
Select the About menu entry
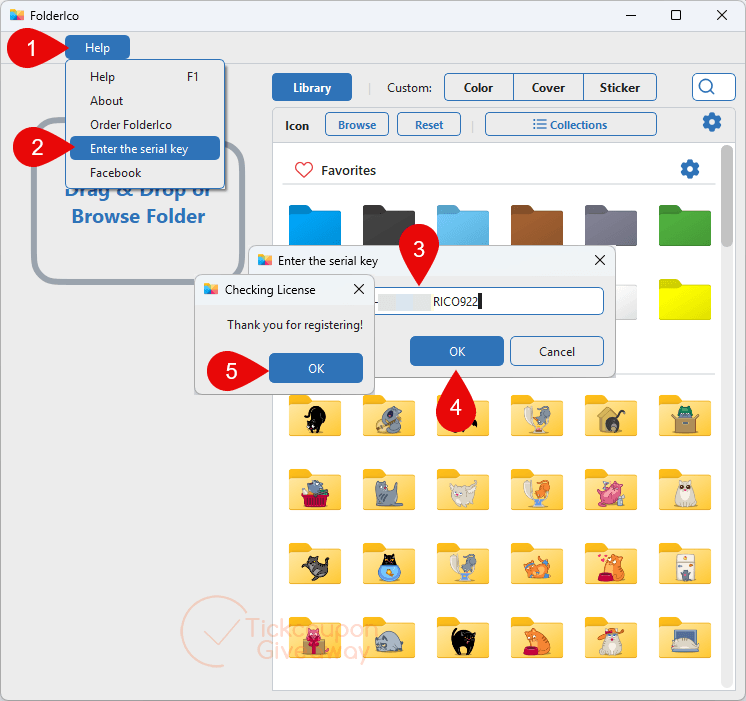point(107,101)
